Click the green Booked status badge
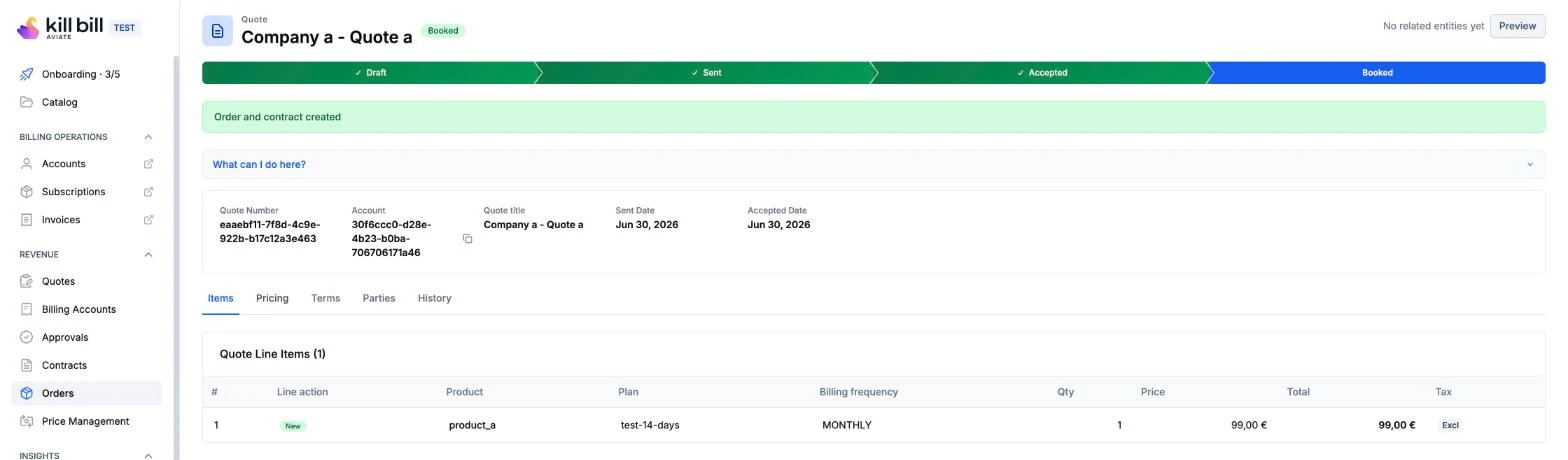Screen dimensions: 1568x460 coord(443,31)
